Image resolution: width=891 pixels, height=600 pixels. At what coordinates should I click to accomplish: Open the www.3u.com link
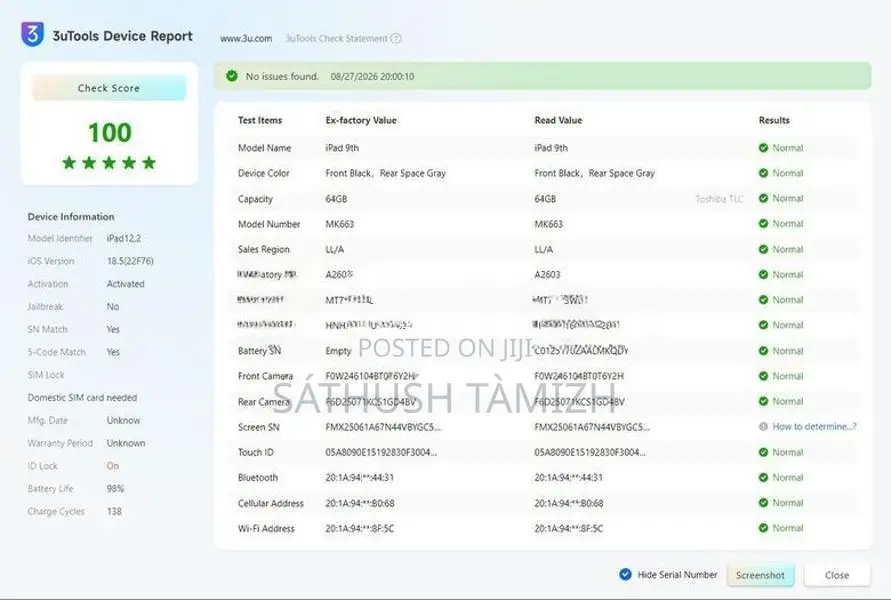(x=246, y=39)
